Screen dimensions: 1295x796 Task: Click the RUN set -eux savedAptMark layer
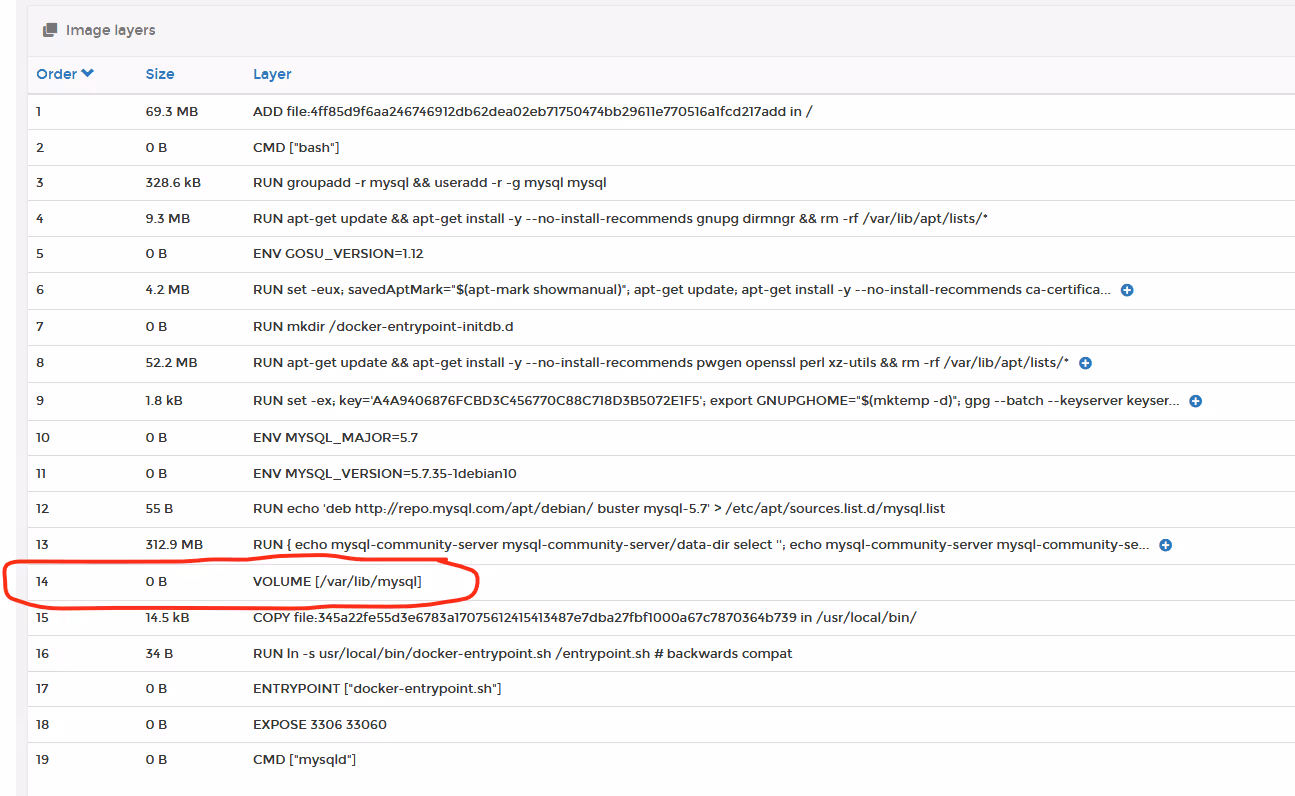pyautogui.click(x=682, y=290)
